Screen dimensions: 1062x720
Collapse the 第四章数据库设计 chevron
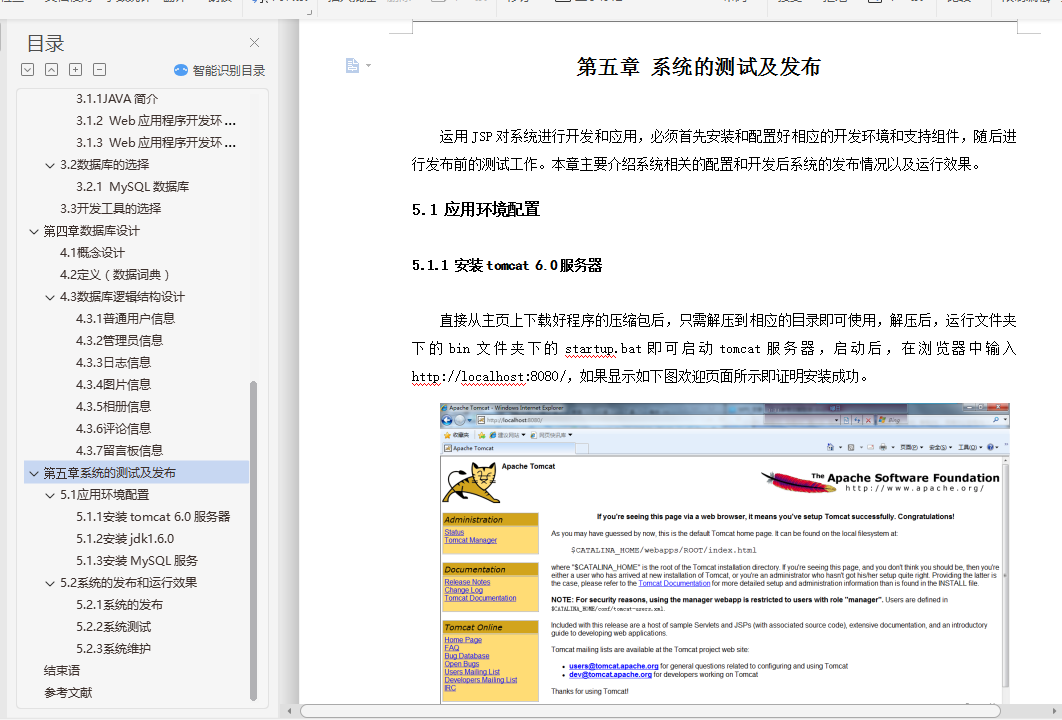point(34,231)
